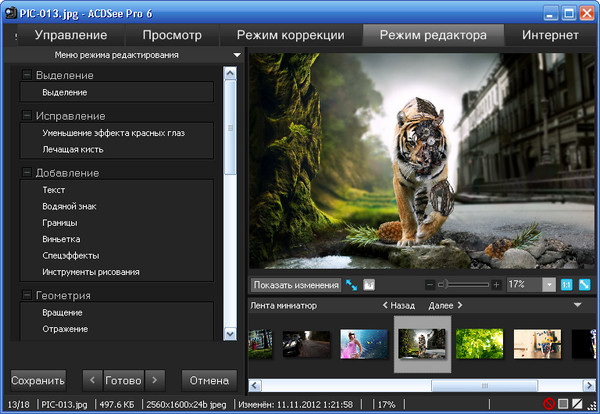
Task: Click the fit image to window icon
Action: click(x=585, y=285)
